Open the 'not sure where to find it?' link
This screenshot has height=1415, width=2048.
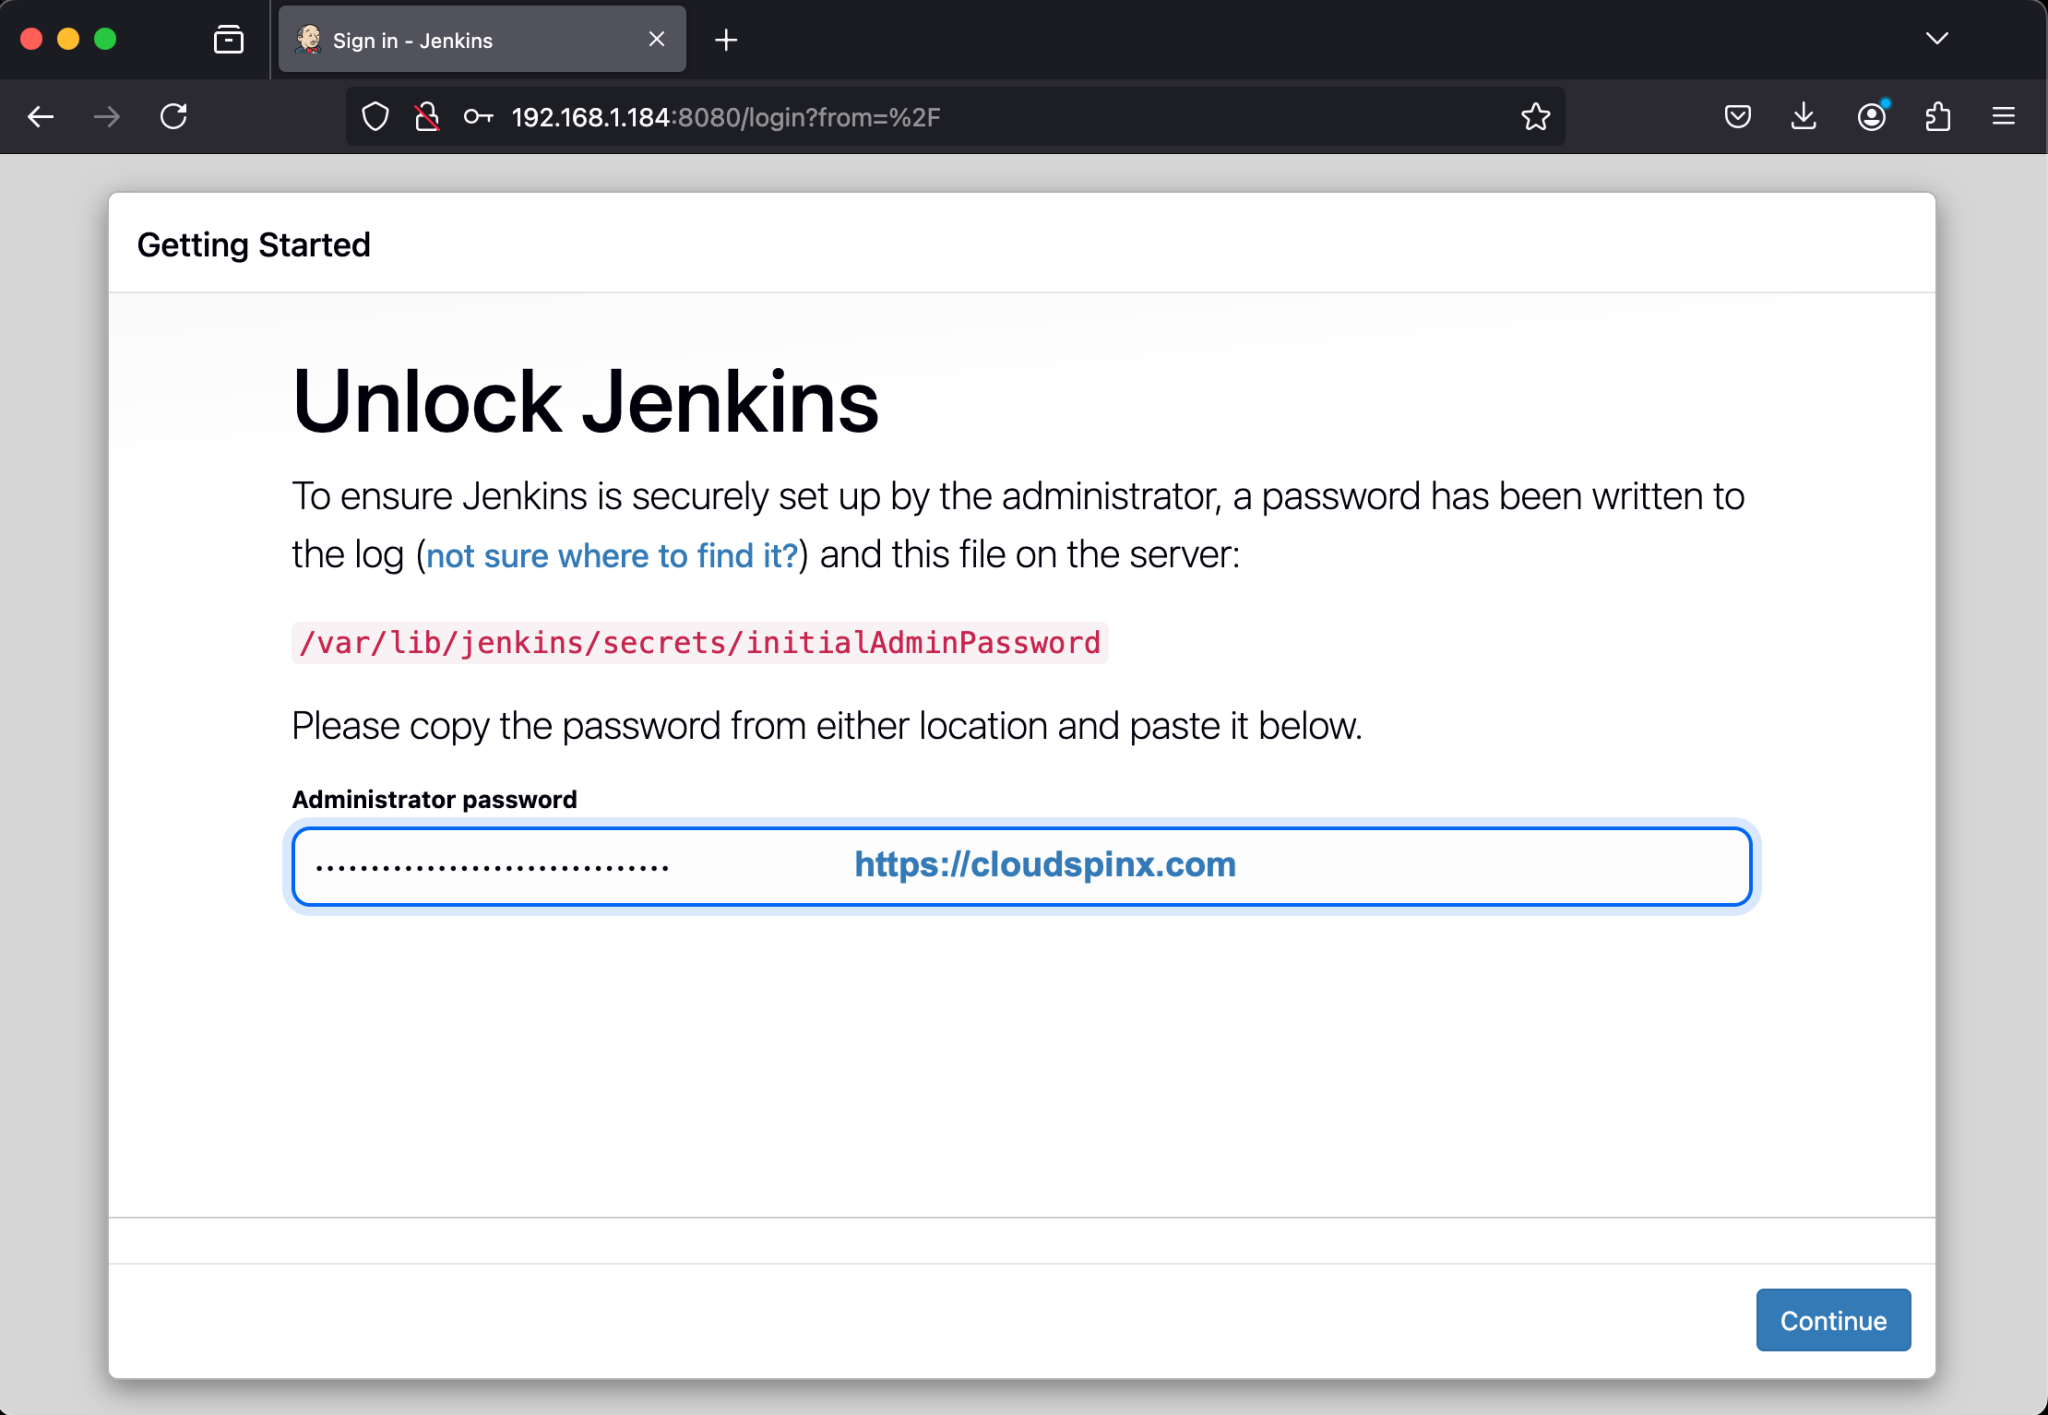point(611,555)
